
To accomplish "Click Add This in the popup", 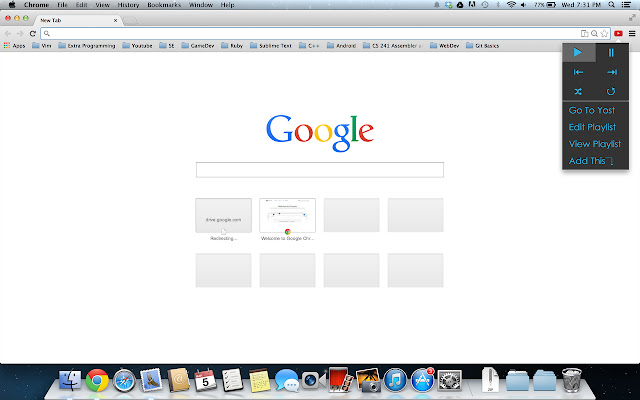I will pyautogui.click(x=591, y=161).
